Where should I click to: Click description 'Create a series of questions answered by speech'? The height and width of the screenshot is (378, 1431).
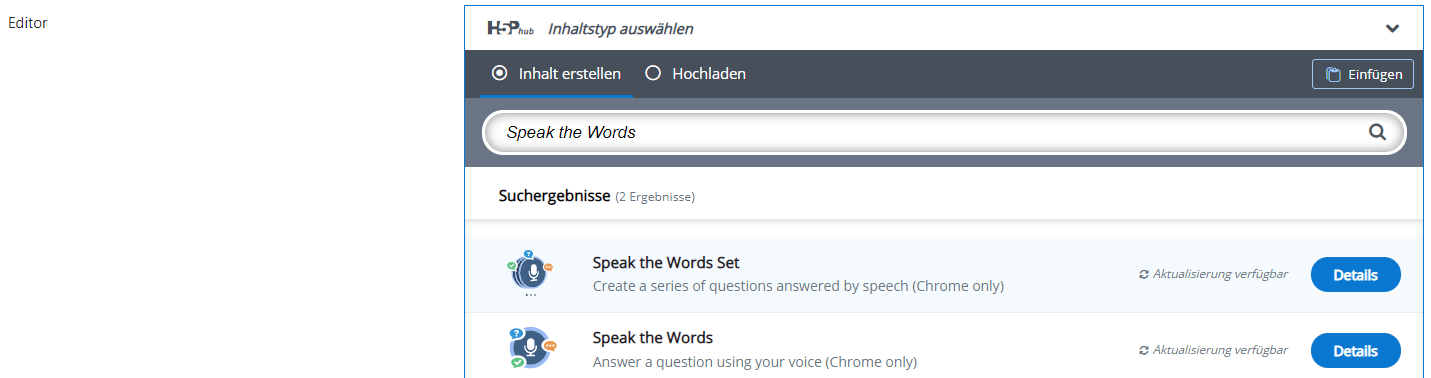click(x=798, y=286)
